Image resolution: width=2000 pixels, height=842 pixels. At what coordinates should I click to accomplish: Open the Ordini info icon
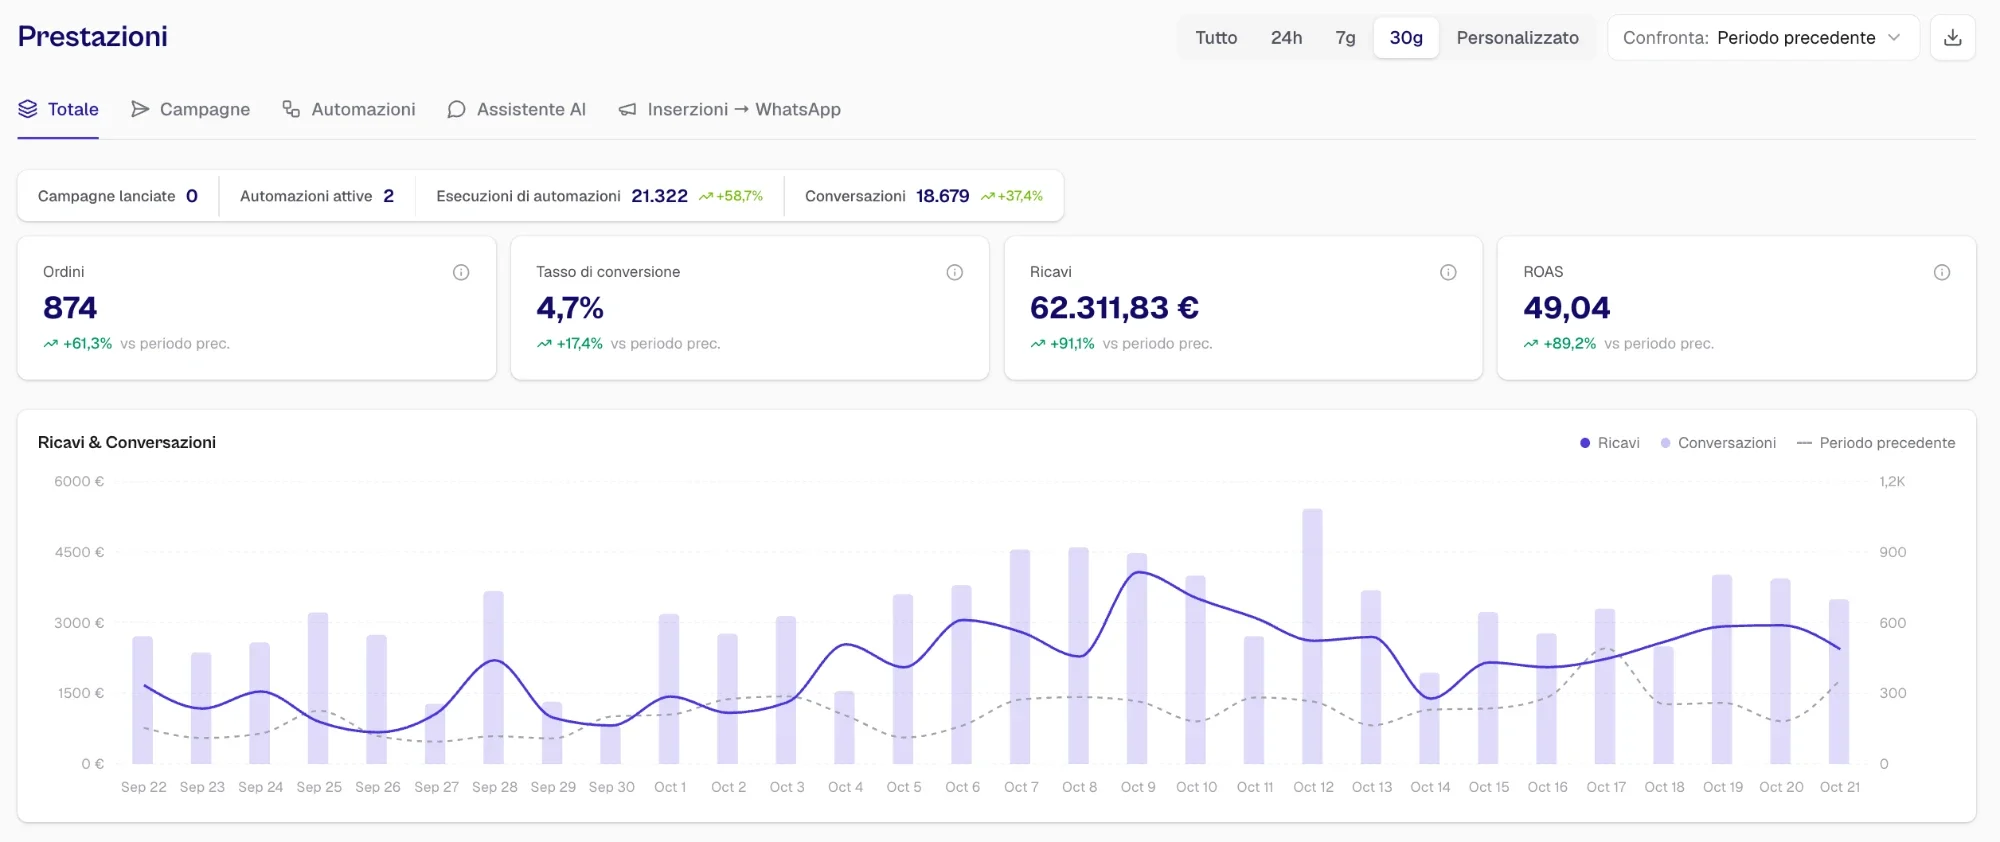[x=461, y=272]
